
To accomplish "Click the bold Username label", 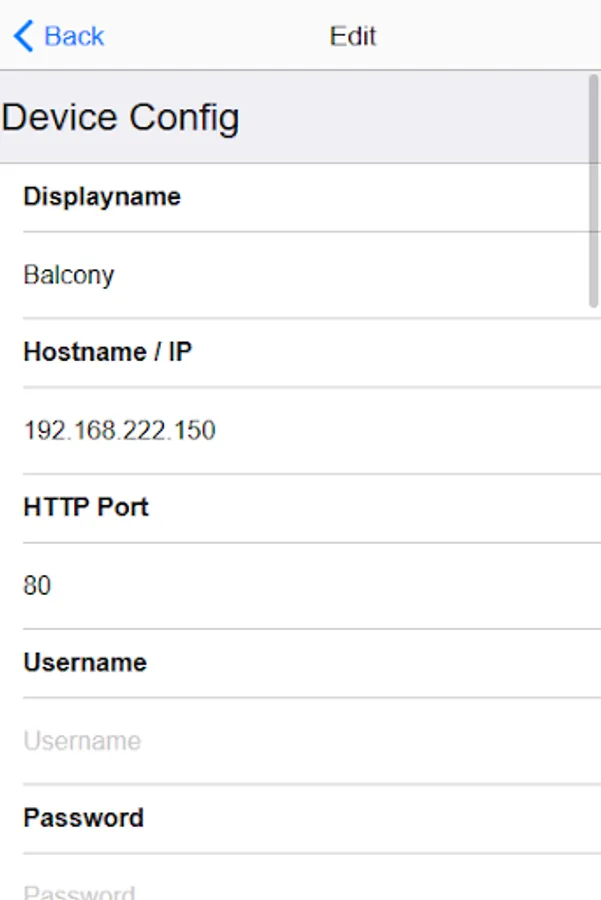I will (85, 663).
